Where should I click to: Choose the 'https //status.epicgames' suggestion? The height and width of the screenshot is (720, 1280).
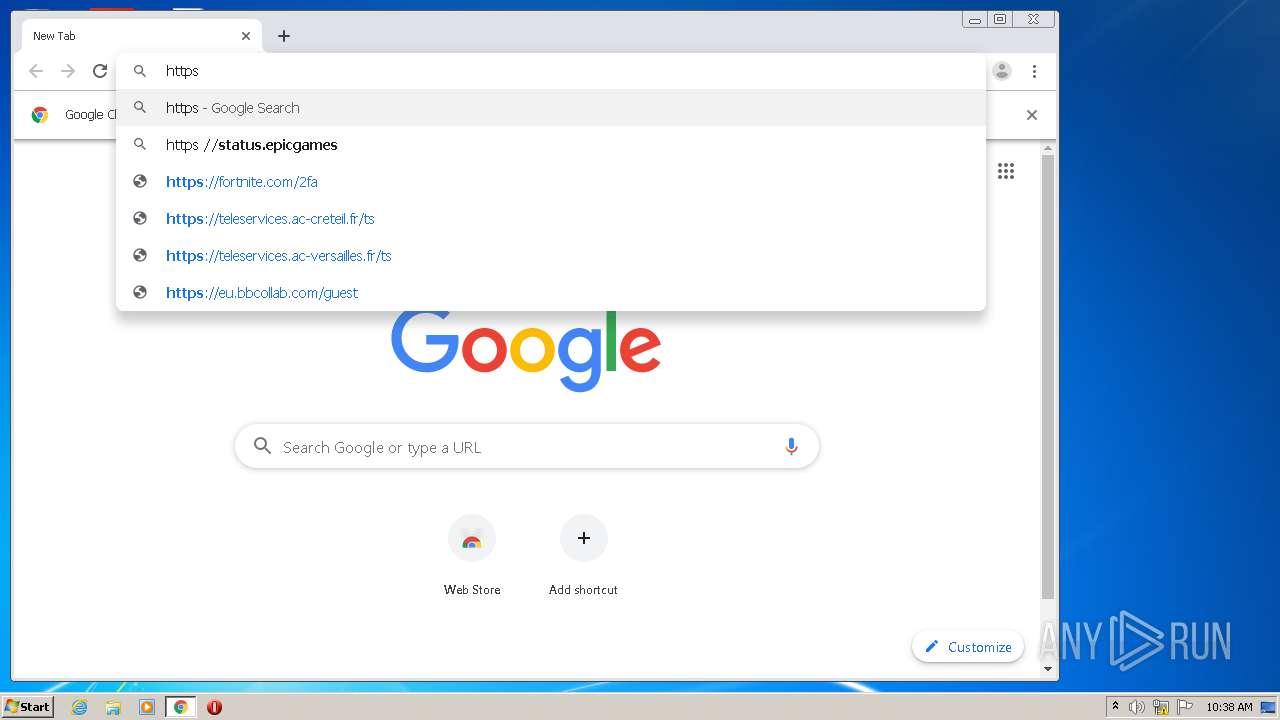(x=551, y=145)
